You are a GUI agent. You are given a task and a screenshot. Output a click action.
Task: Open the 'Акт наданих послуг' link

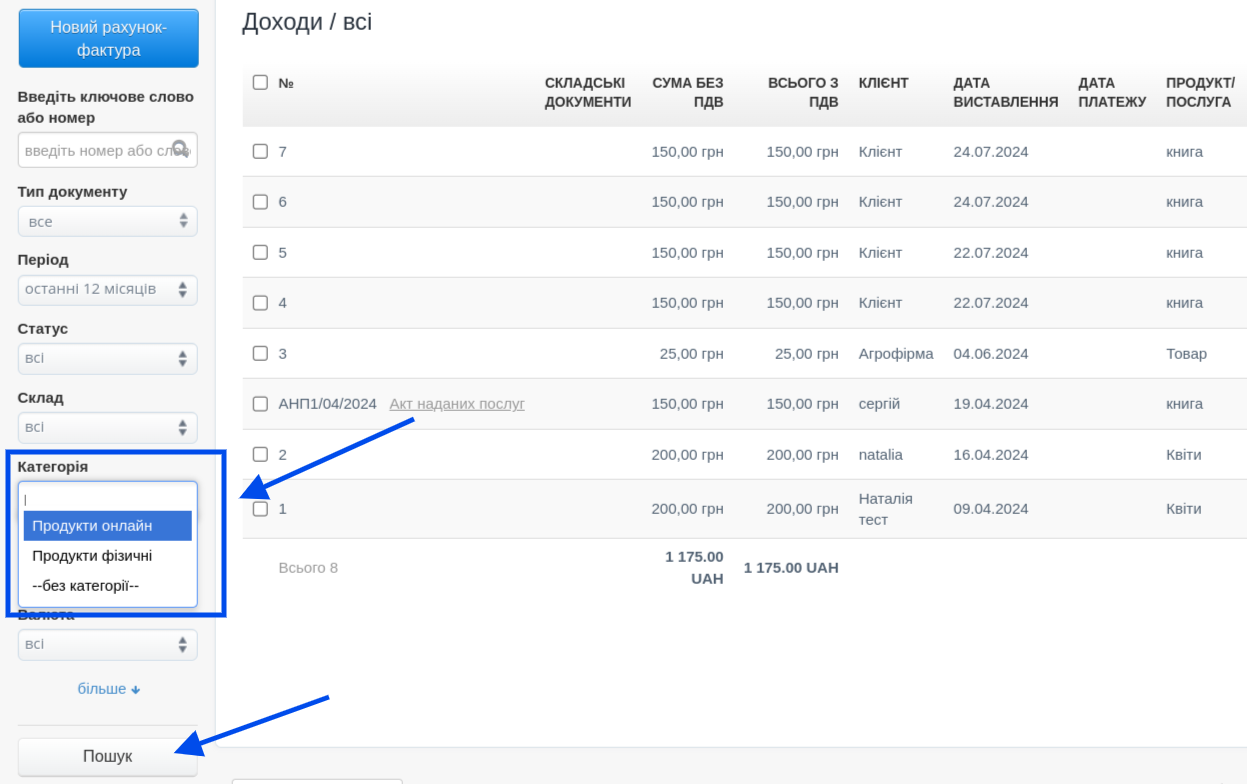pos(456,404)
